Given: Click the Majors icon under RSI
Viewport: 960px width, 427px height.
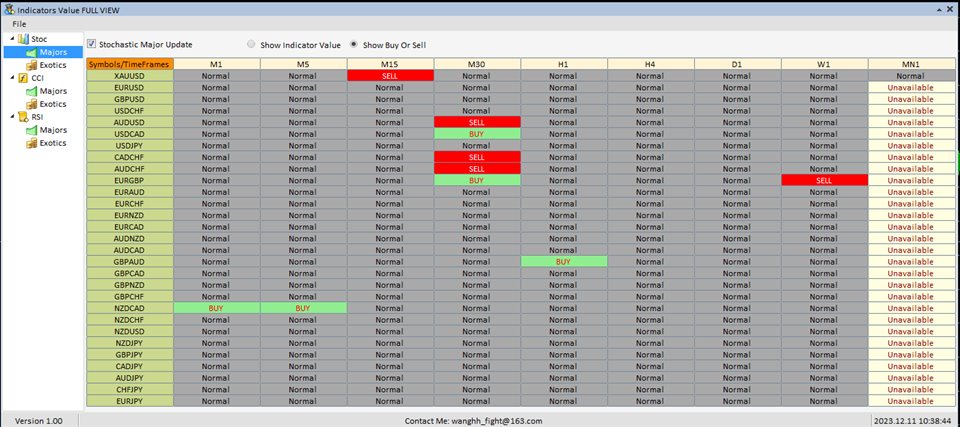Looking at the screenshot, I should click(x=31, y=130).
